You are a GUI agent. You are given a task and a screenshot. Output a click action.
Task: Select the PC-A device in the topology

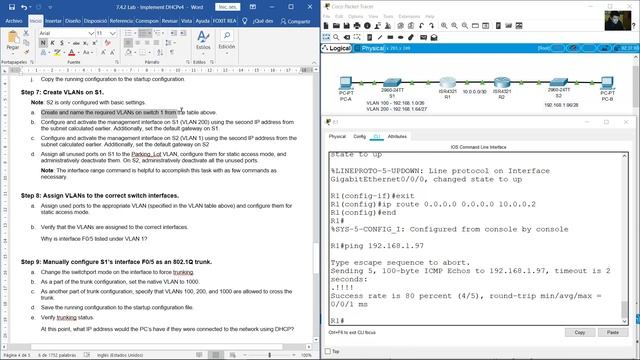point(346,83)
